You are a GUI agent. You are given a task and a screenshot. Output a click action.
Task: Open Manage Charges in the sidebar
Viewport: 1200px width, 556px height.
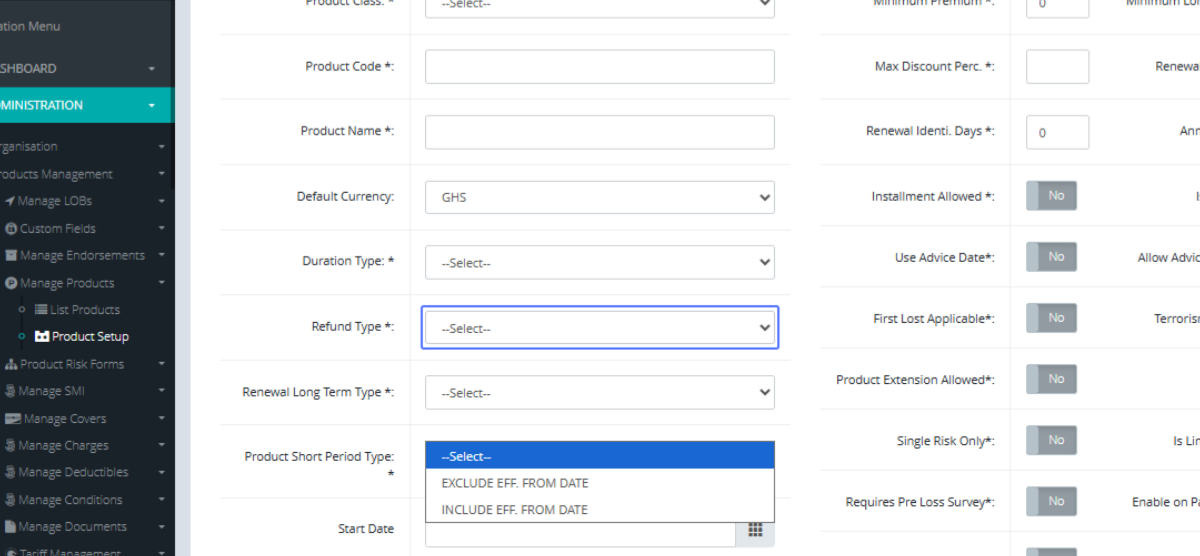[x=63, y=445]
